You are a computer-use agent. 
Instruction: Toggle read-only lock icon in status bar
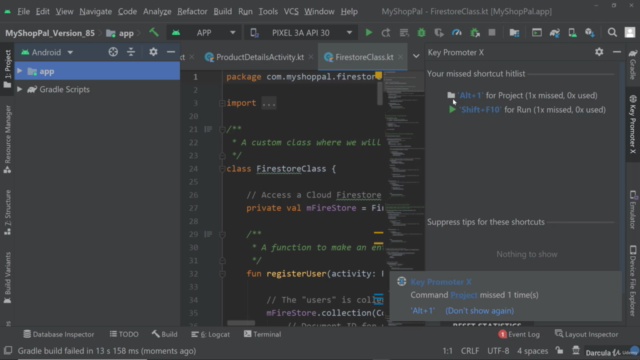click(559, 351)
